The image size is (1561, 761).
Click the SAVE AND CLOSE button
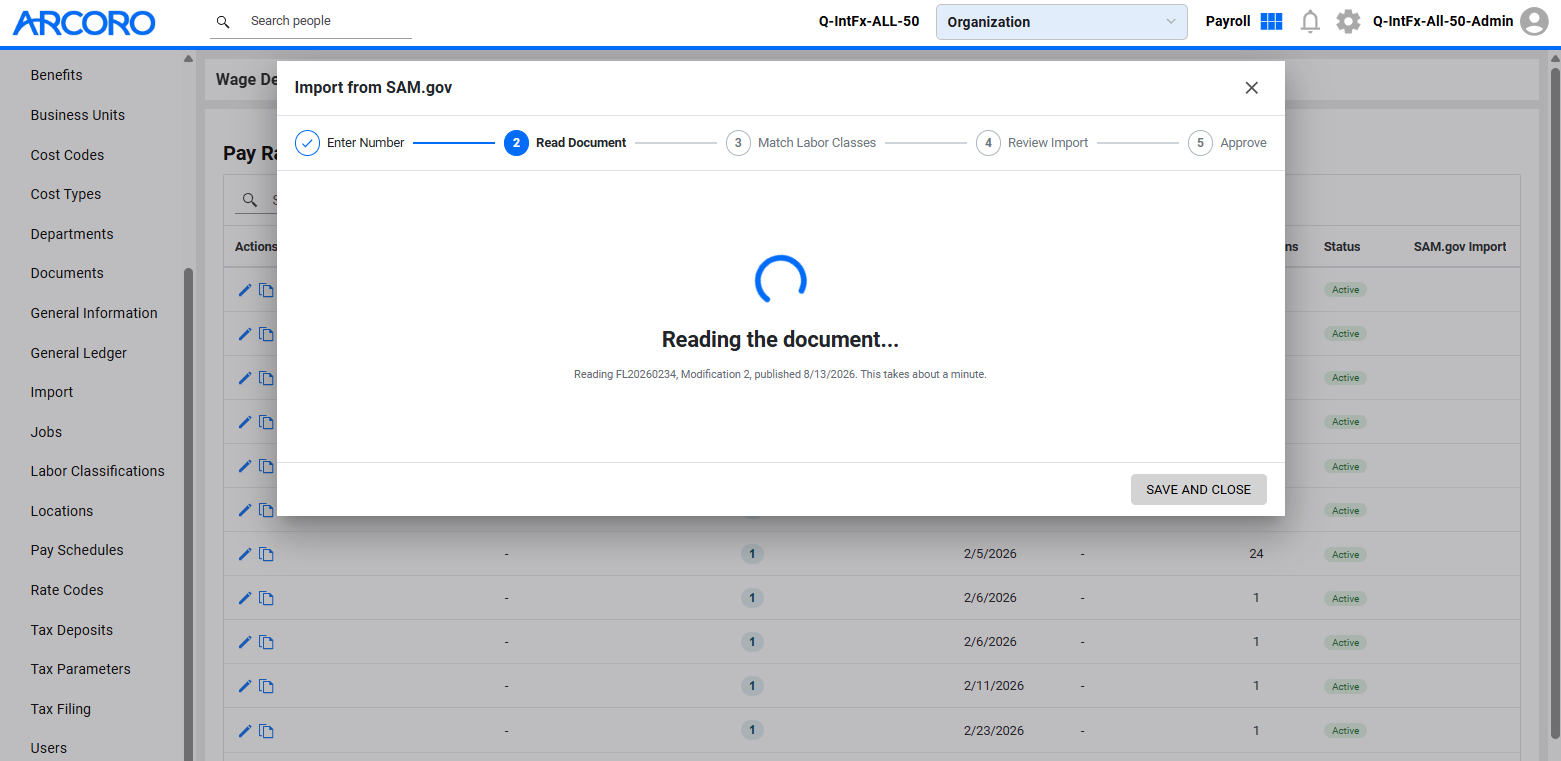coord(1198,490)
